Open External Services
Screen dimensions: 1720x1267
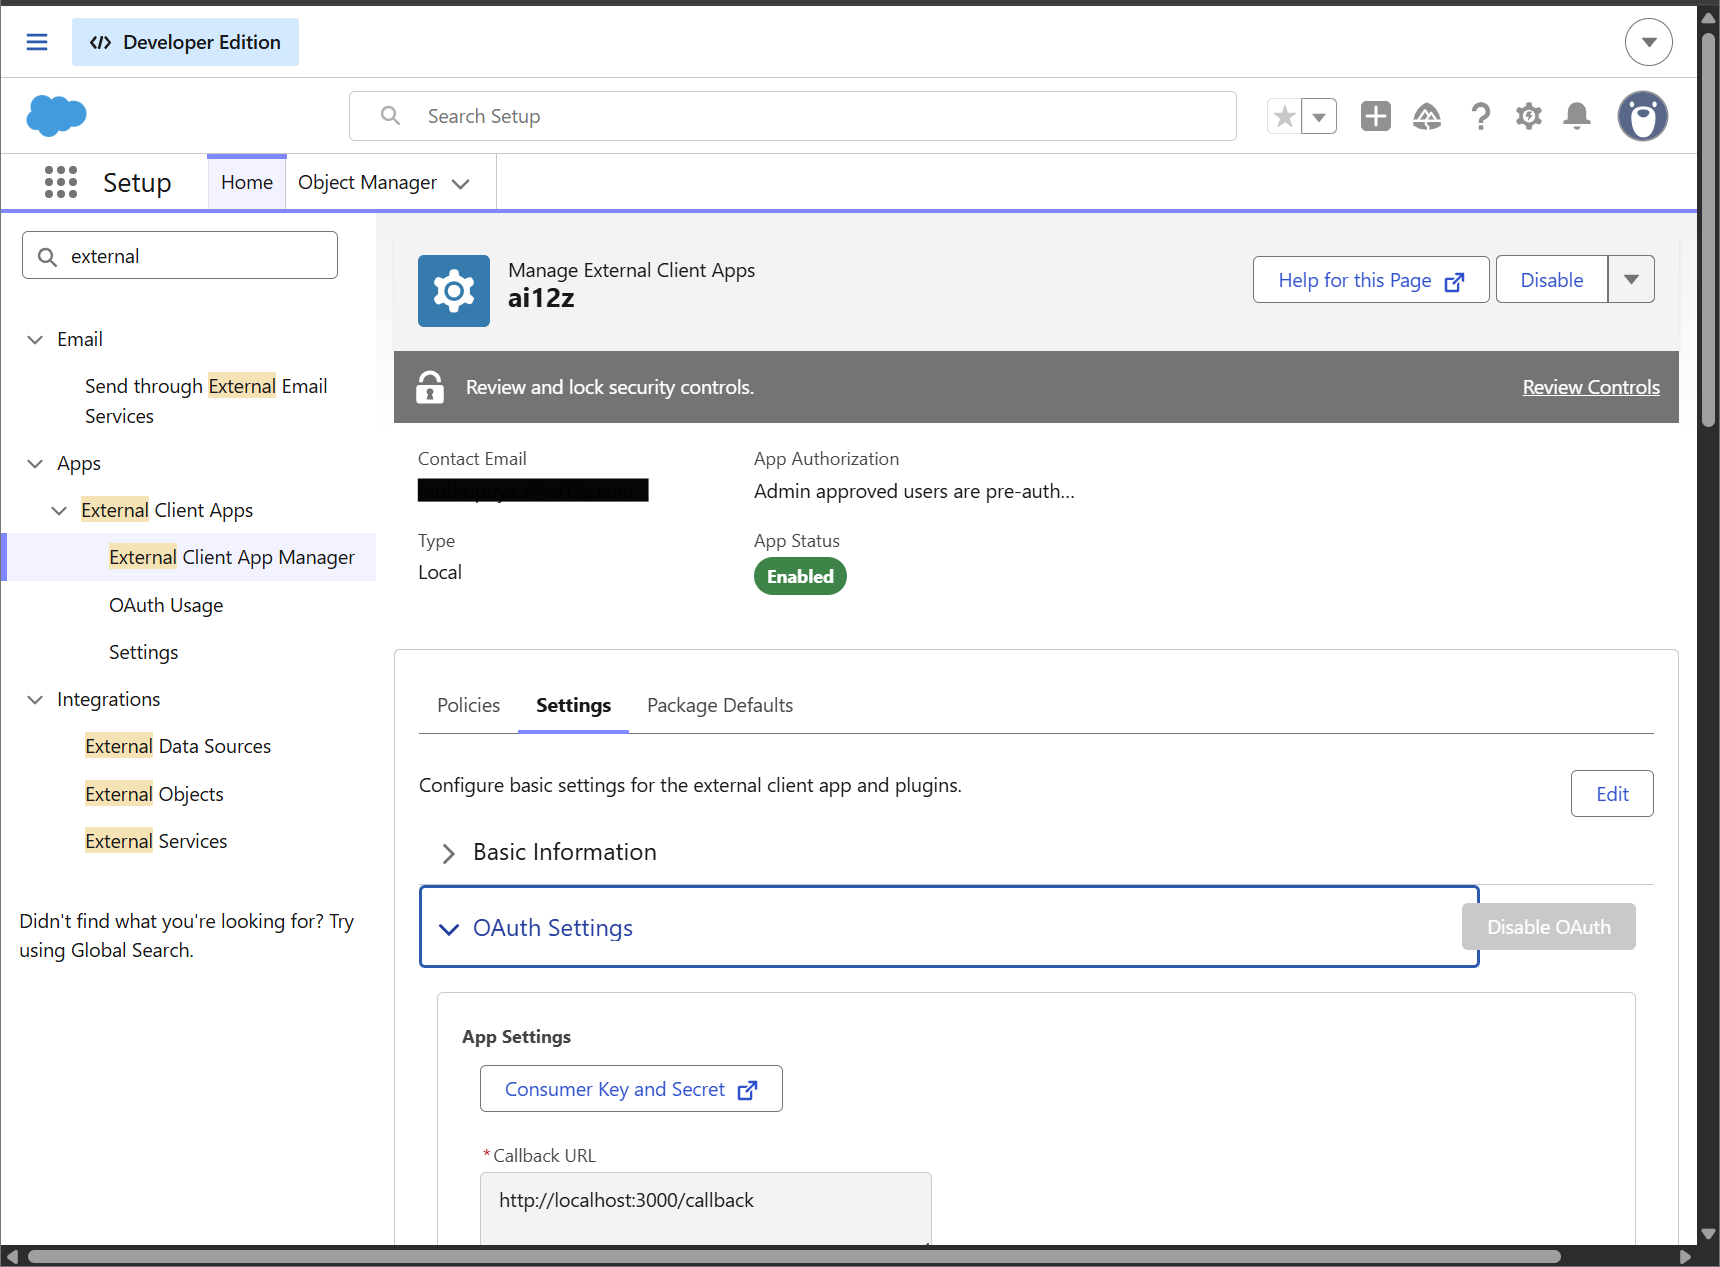pos(156,841)
